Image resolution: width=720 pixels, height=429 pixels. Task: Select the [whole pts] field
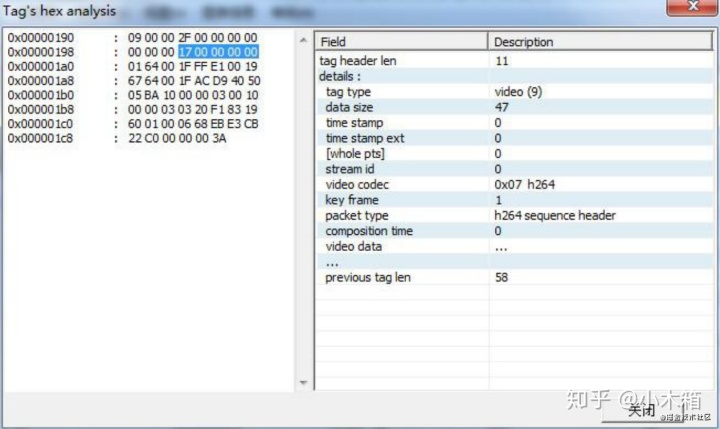[x=355, y=154]
